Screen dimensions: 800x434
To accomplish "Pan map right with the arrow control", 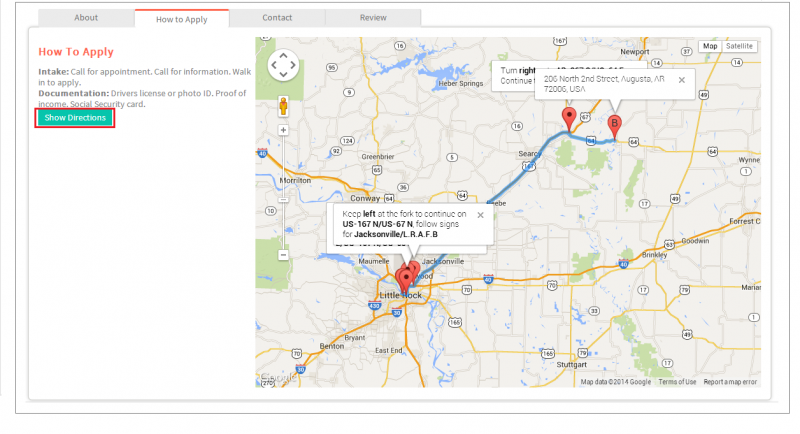I will (x=293, y=65).
